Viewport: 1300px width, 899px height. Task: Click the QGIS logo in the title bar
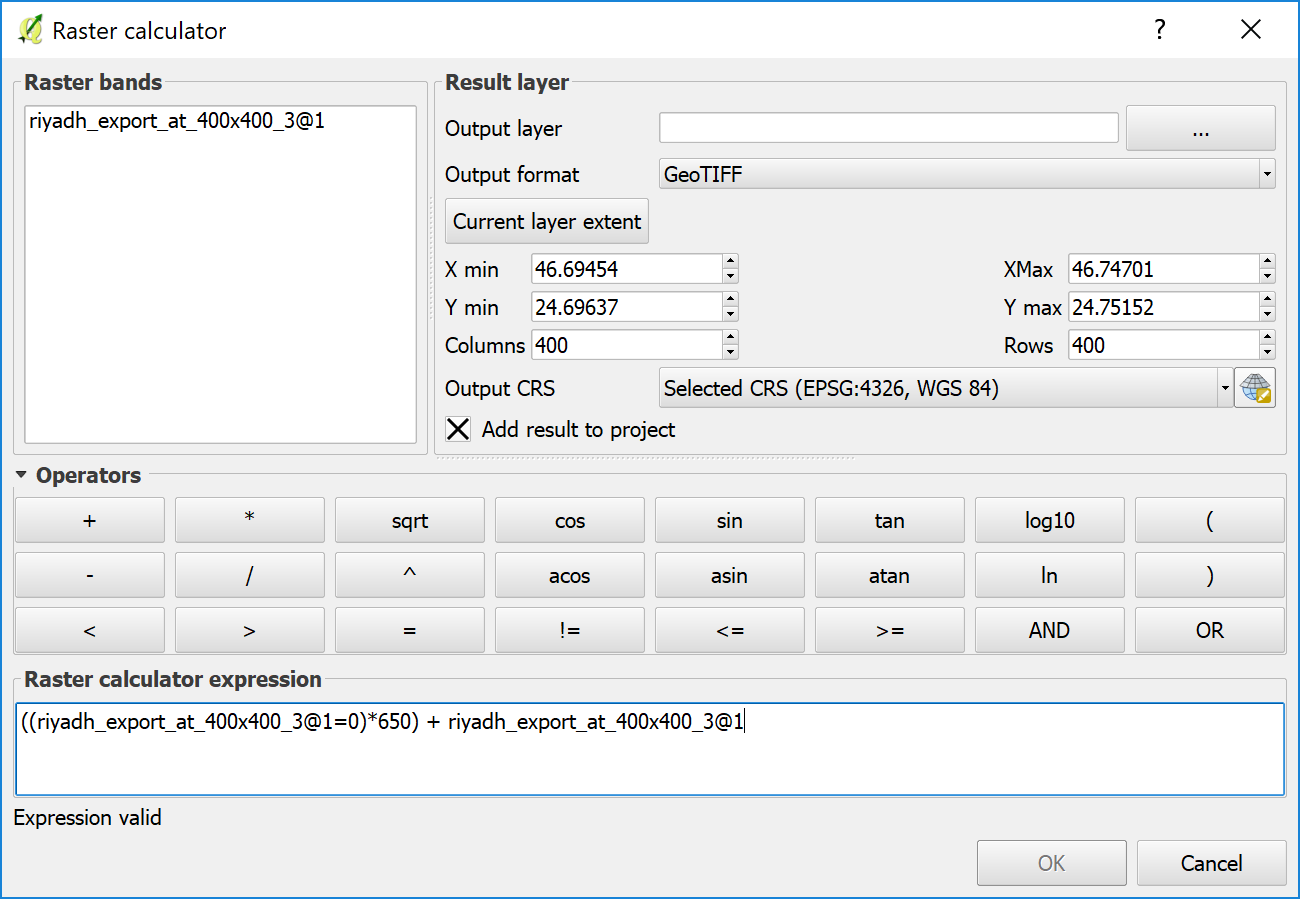point(28,30)
